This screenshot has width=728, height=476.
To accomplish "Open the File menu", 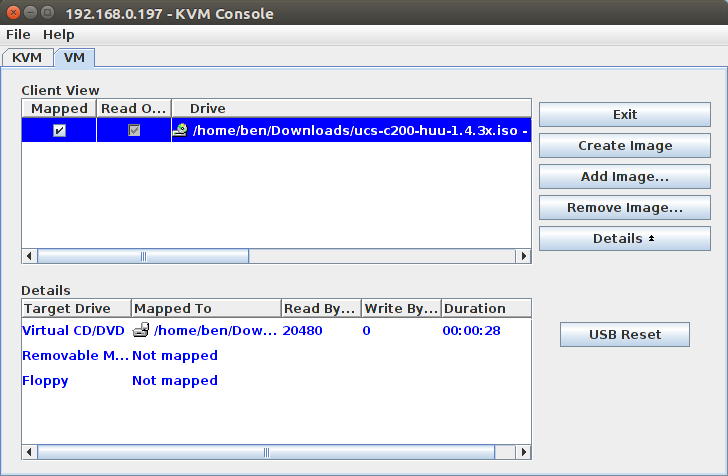I will (x=18, y=34).
